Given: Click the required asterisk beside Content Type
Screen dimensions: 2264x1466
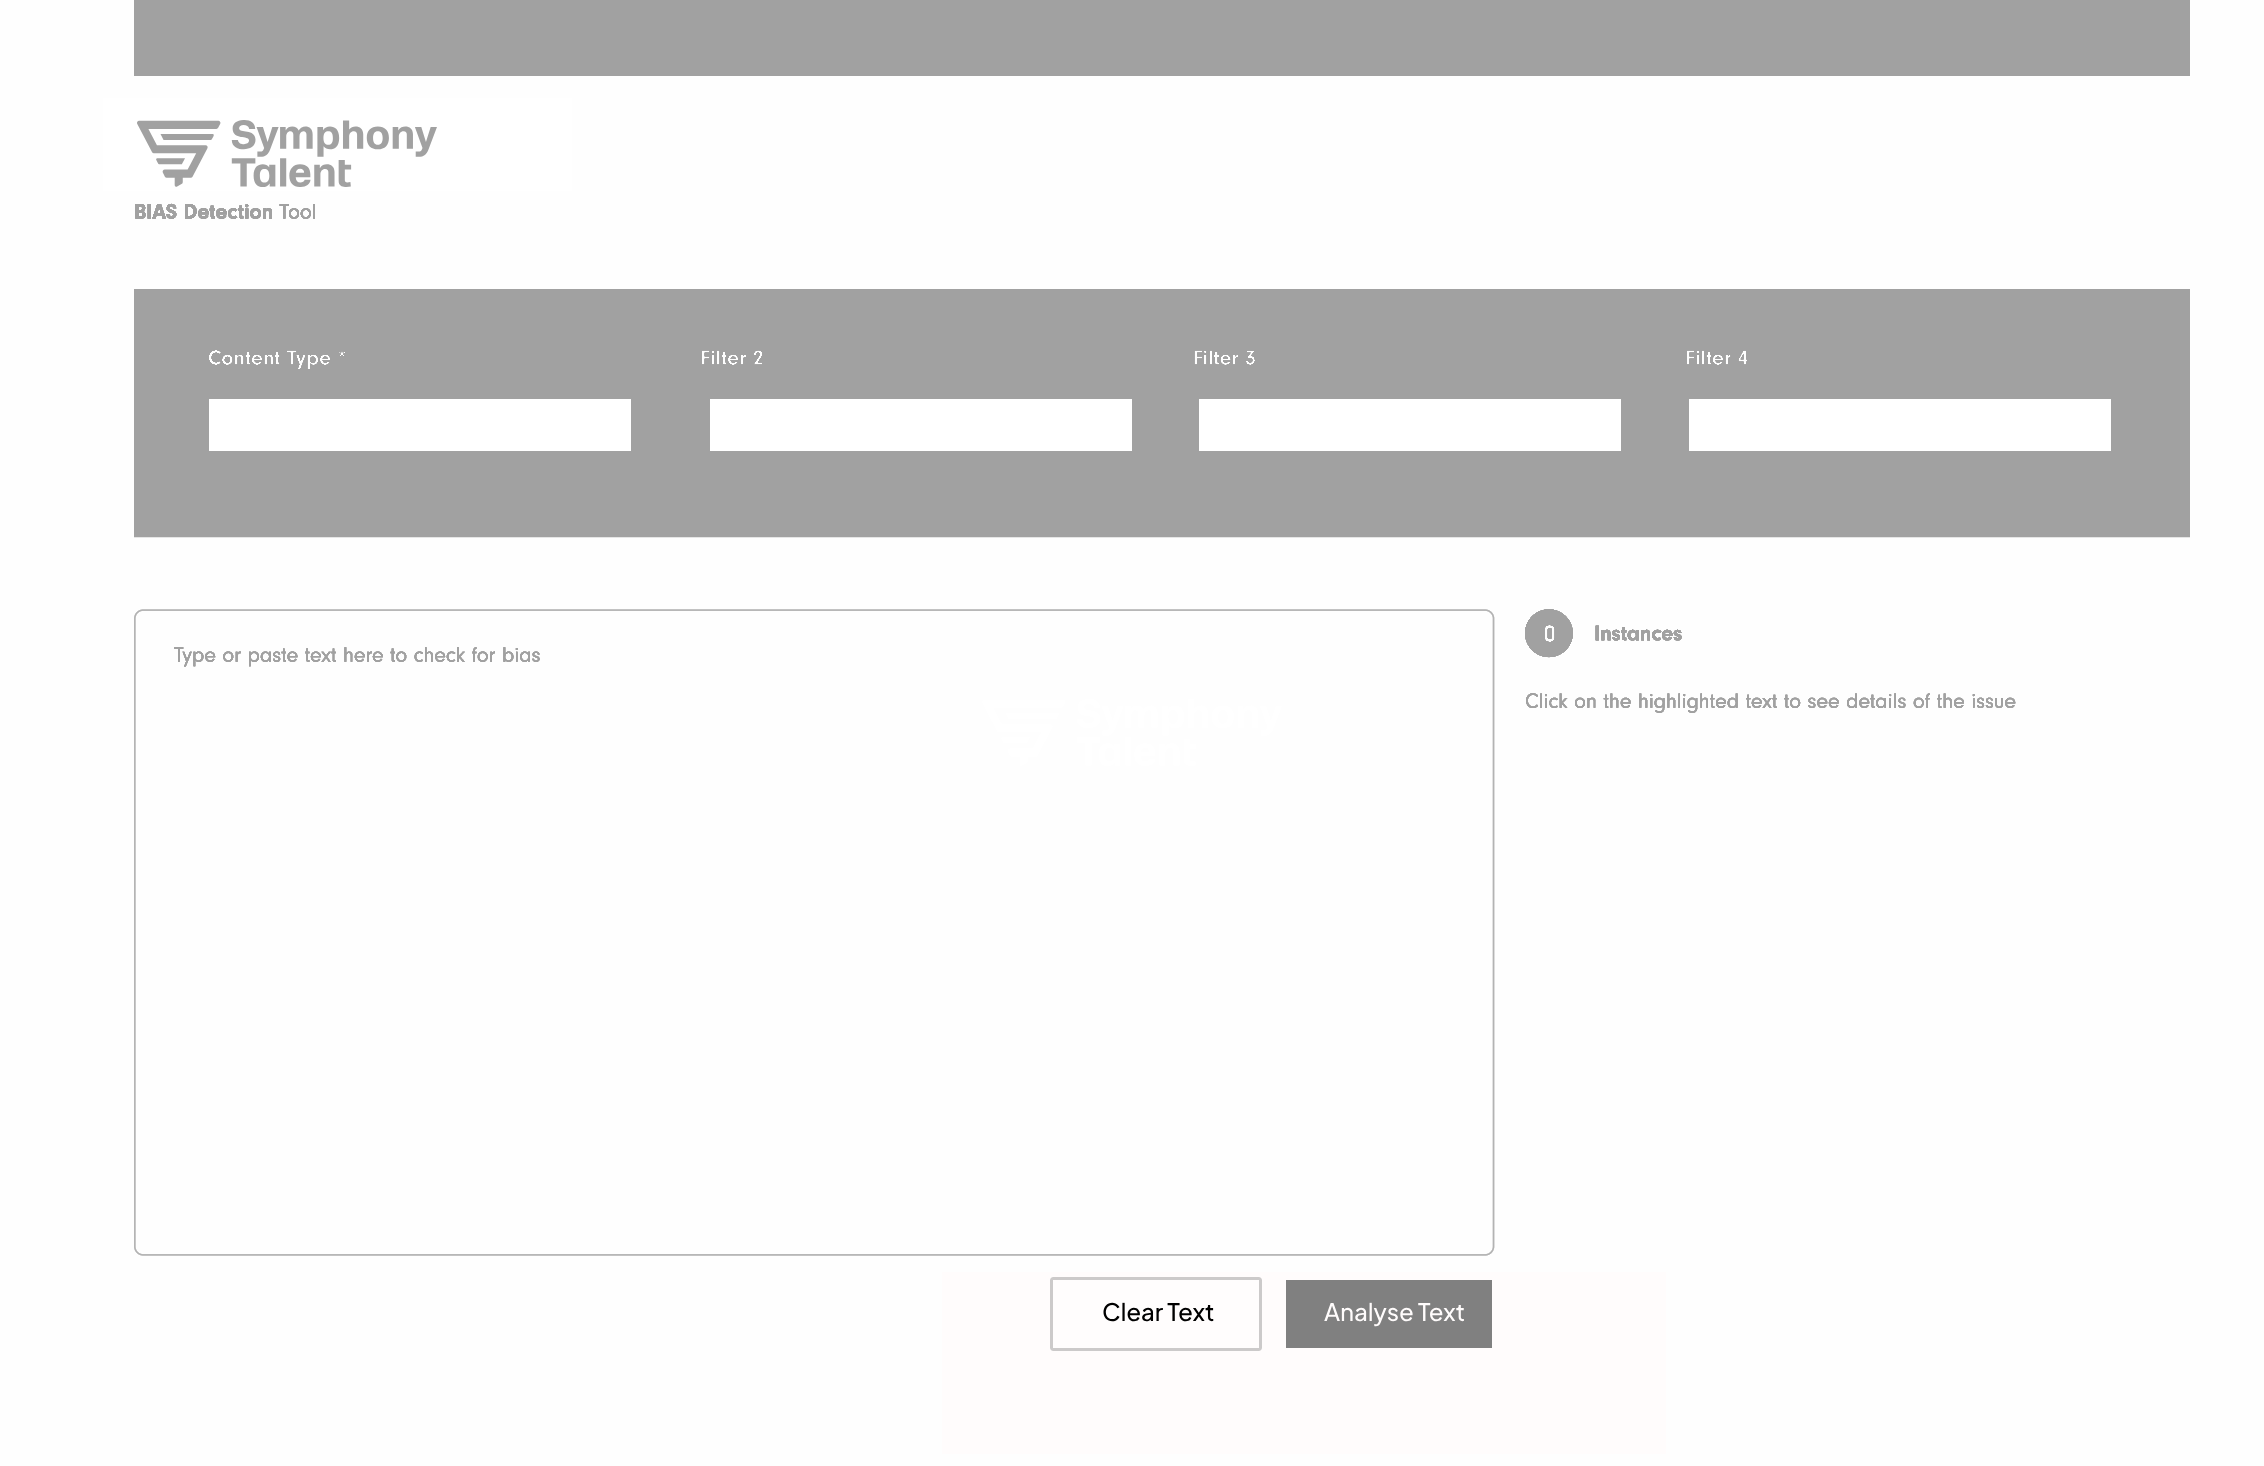Looking at the screenshot, I should (342, 355).
